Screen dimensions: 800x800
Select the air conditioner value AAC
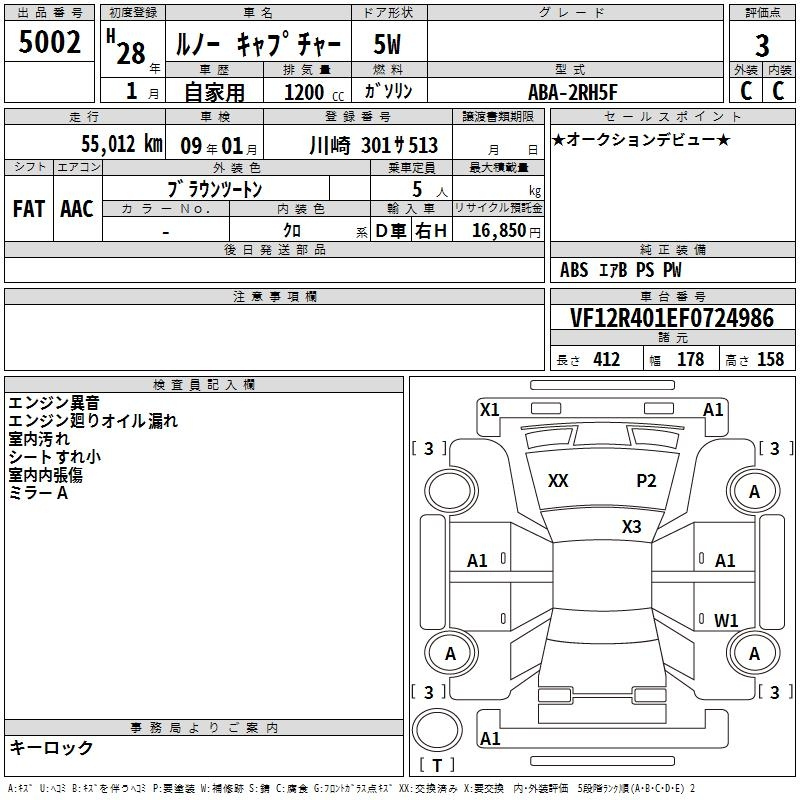[x=77, y=209]
